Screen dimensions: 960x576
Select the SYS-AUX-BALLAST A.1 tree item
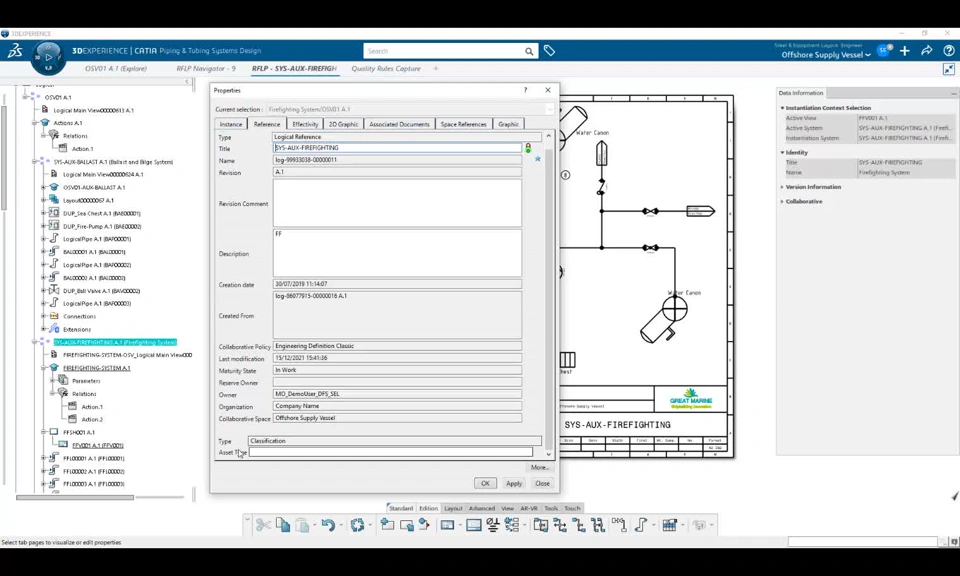(x=113, y=162)
